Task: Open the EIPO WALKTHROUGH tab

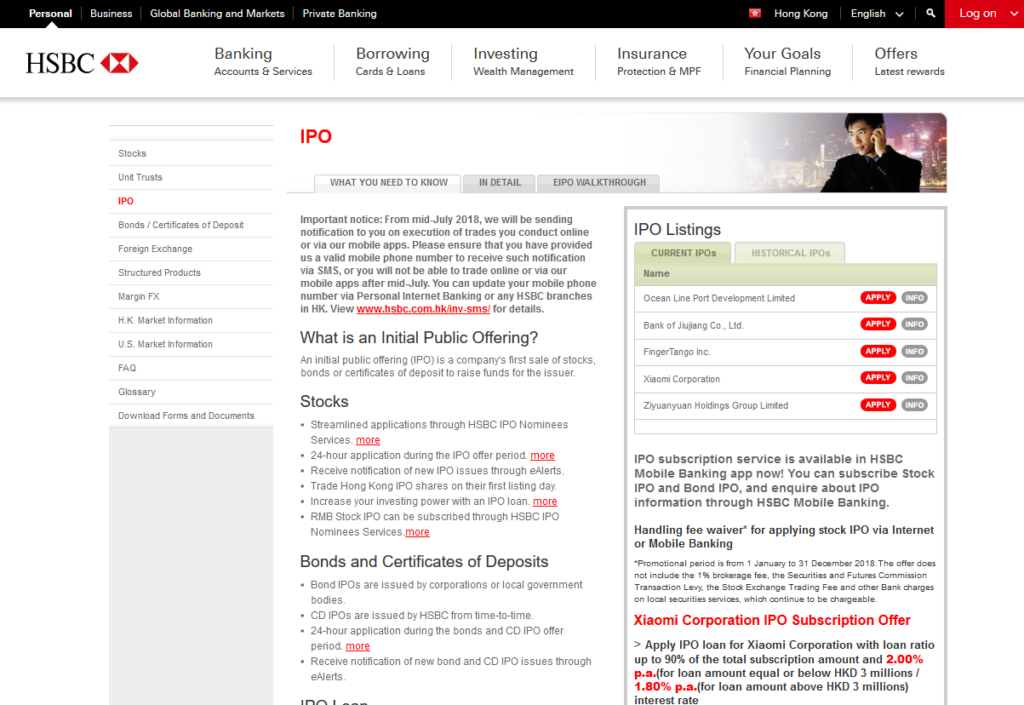Action: [598, 183]
